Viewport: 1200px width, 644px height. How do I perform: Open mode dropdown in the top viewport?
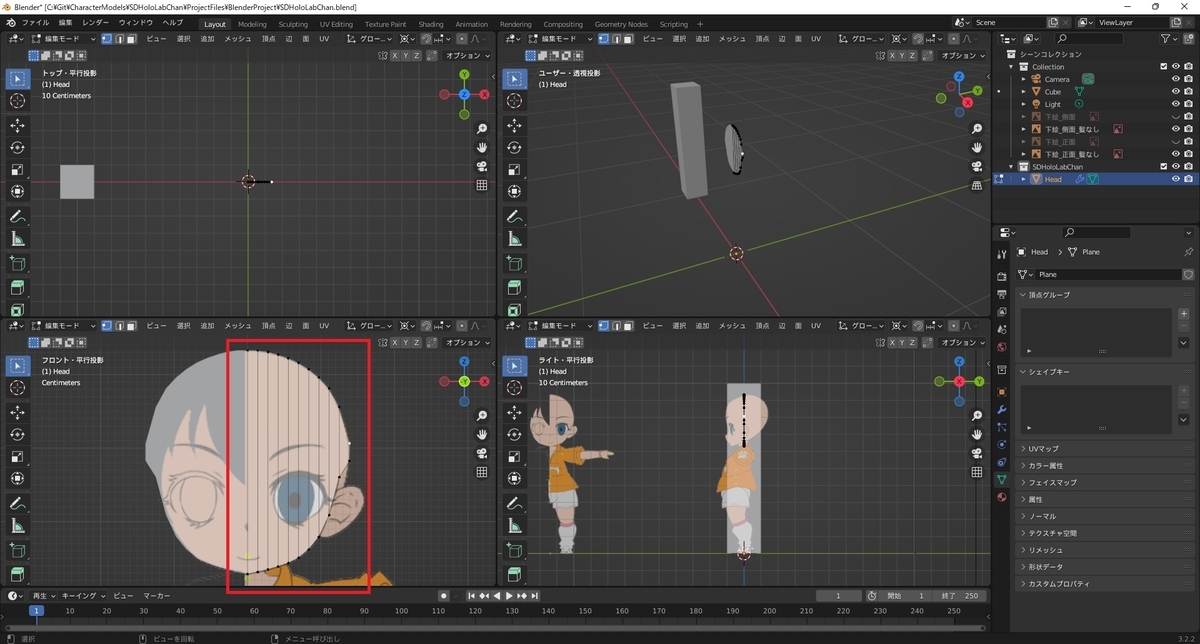62,39
